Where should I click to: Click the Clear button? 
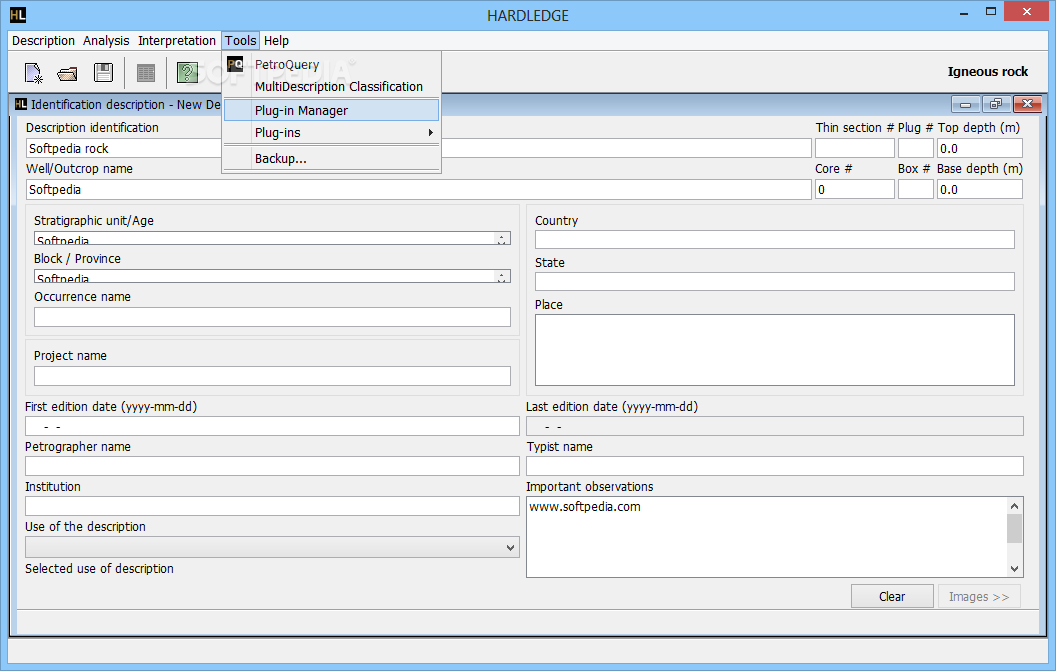[x=892, y=596]
